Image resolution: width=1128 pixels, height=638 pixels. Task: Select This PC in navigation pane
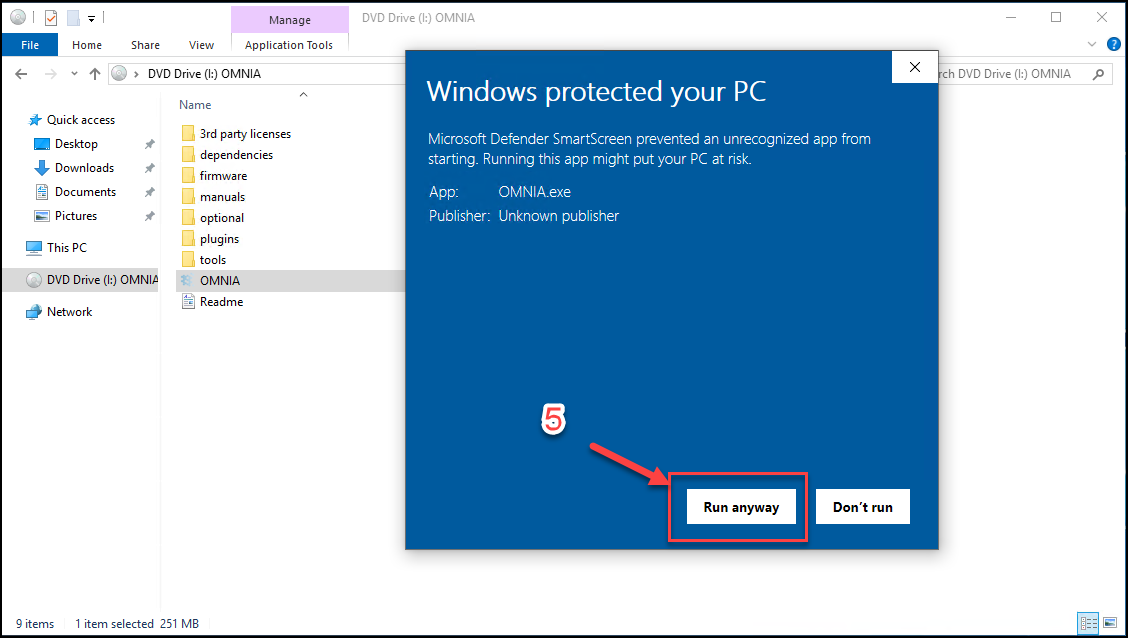coord(67,247)
